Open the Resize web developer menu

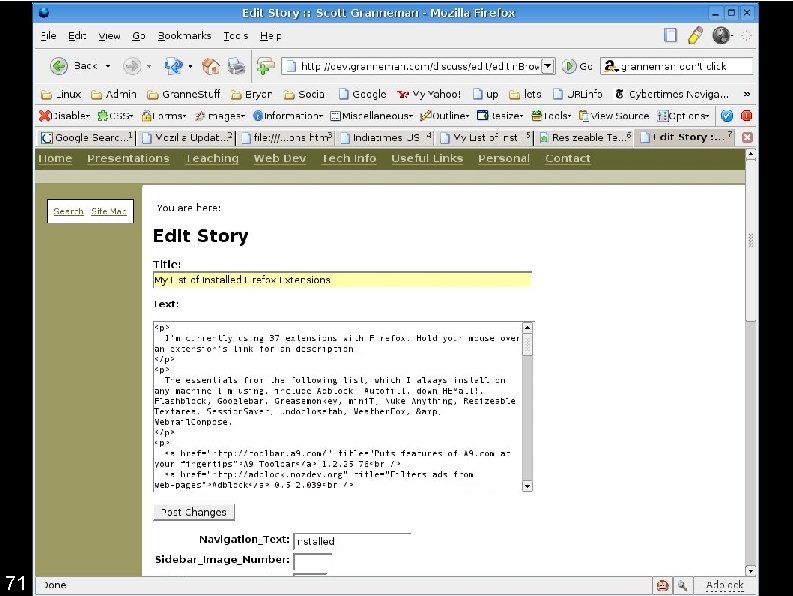pos(500,116)
